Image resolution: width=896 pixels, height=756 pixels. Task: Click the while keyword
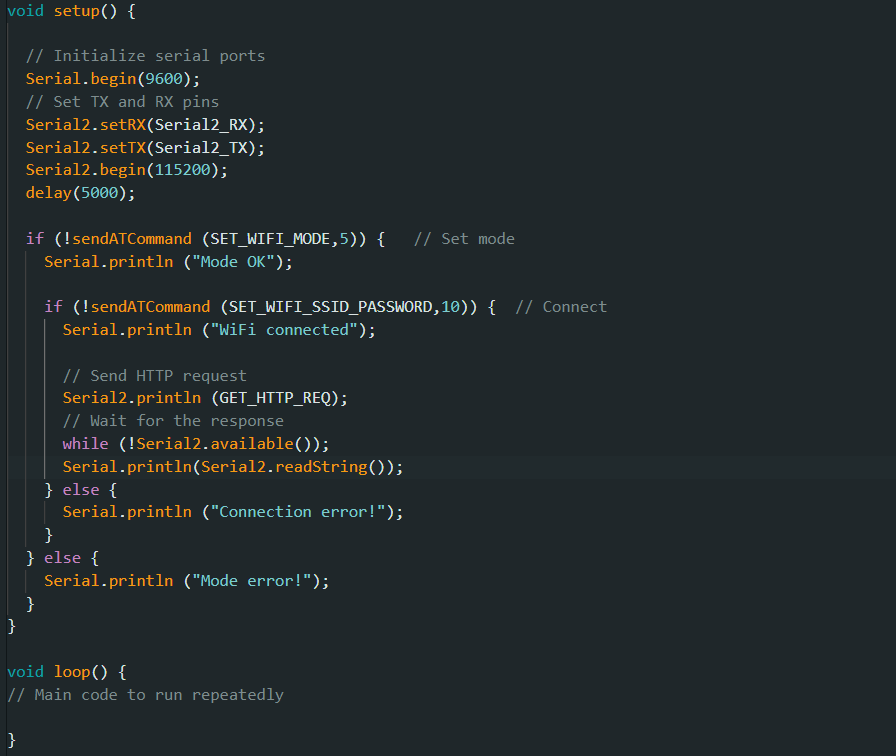click(84, 443)
